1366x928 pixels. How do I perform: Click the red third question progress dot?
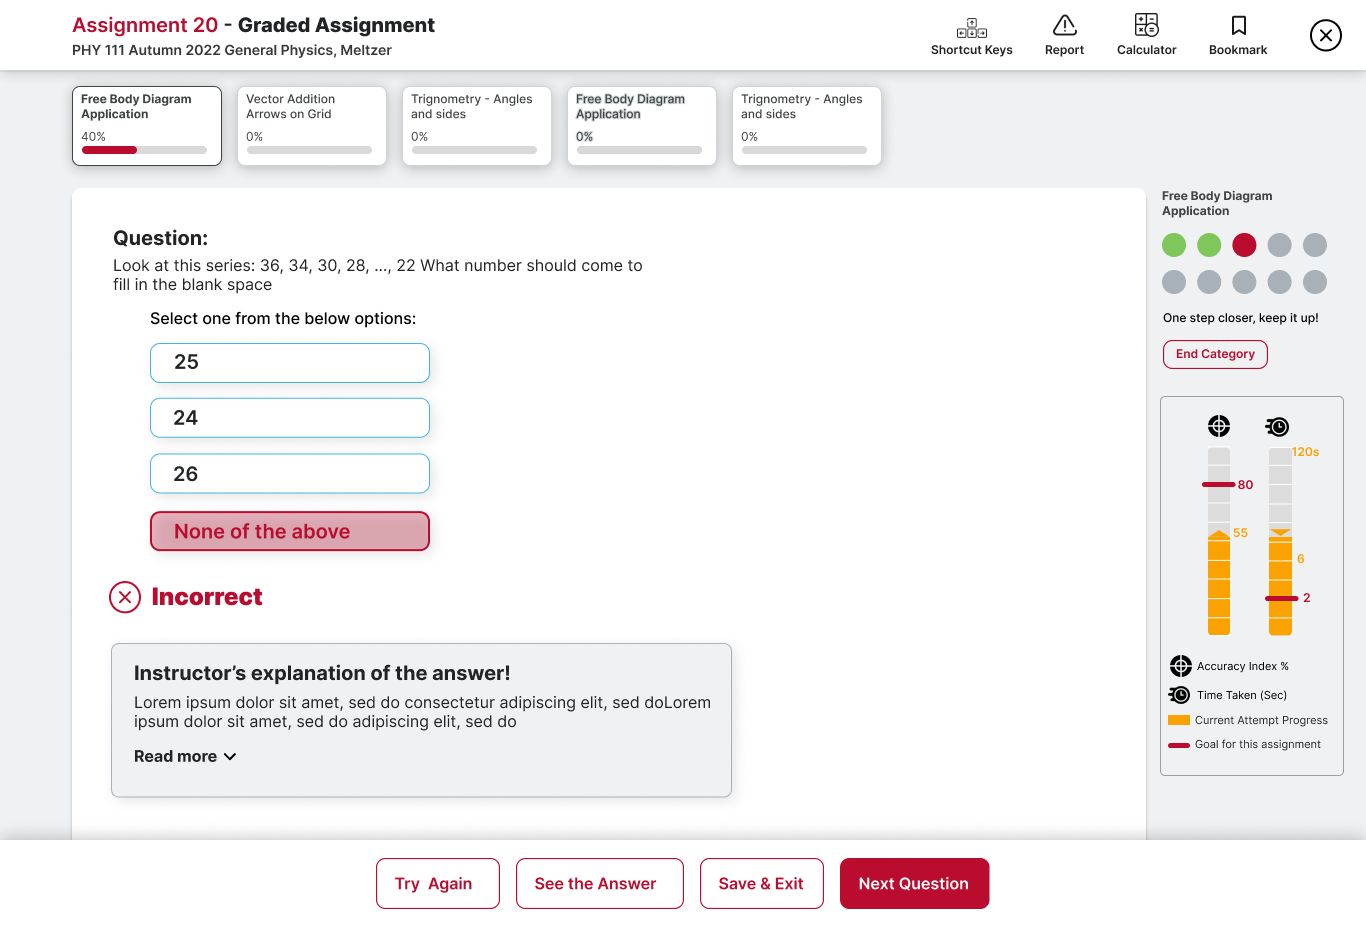coord(1244,245)
